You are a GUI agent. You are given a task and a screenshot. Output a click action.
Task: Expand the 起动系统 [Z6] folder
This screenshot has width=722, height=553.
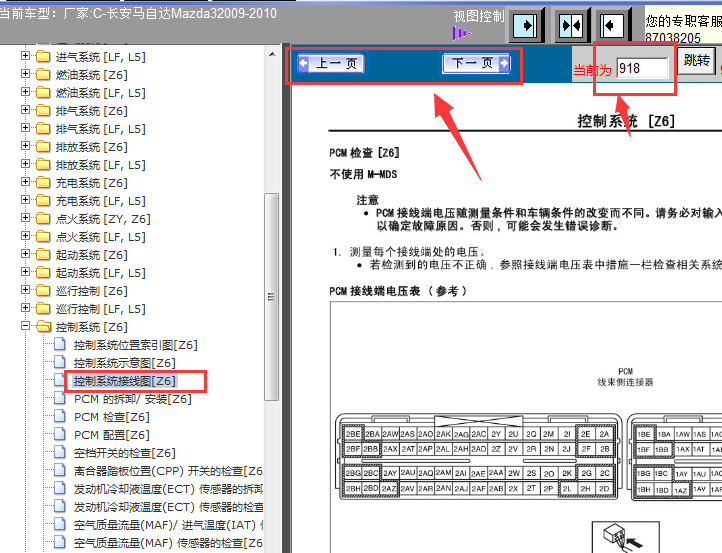coord(25,253)
